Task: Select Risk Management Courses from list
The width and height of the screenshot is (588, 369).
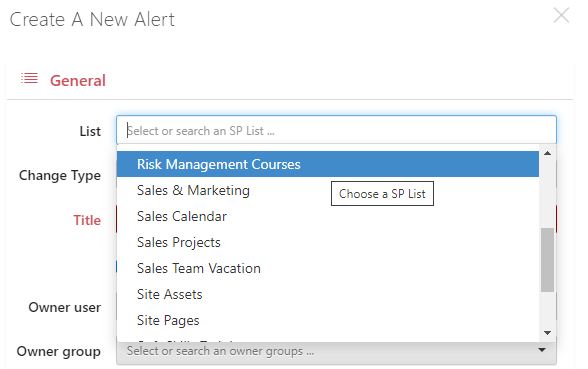Action: point(328,164)
